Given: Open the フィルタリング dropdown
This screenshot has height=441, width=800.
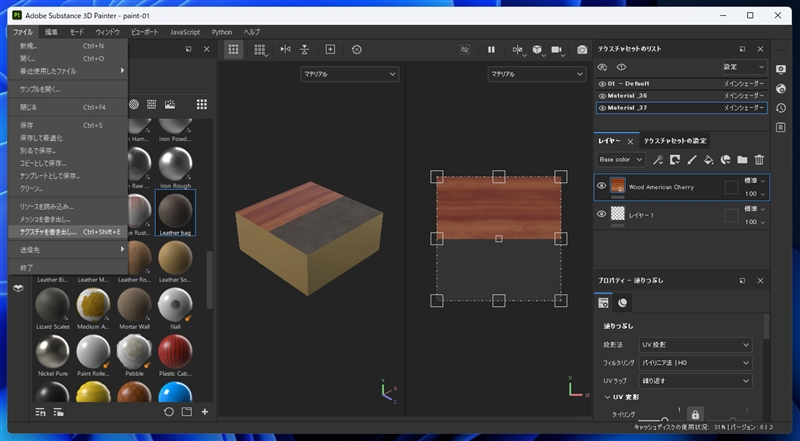Looking at the screenshot, I should click(x=695, y=363).
